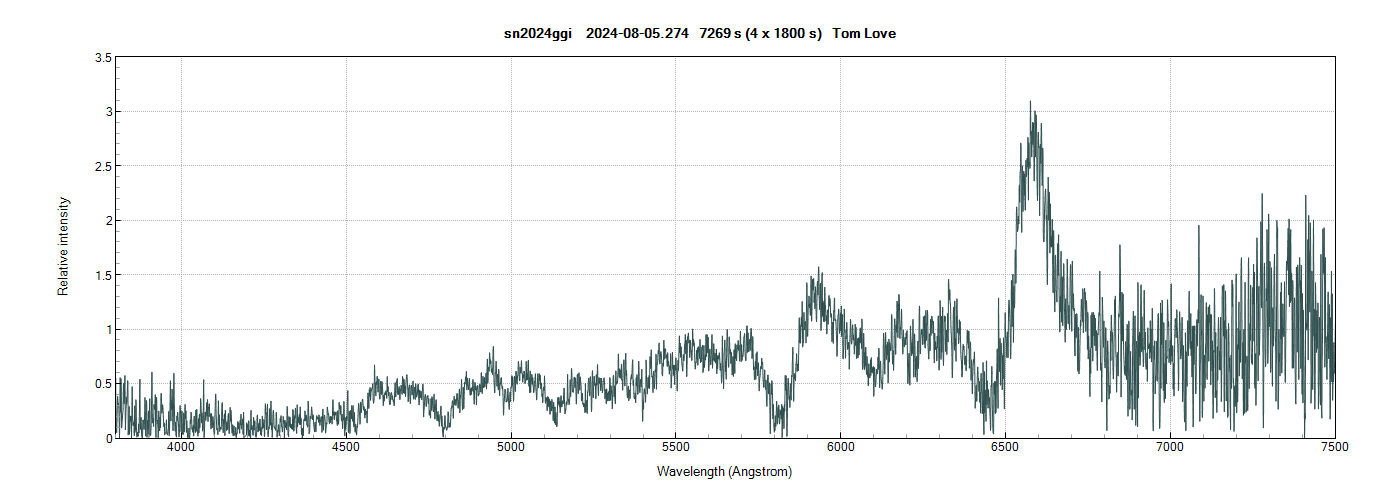Click the absorption dip near 5800 Angstrom
1400x500 pixels.
[x=780, y=425]
